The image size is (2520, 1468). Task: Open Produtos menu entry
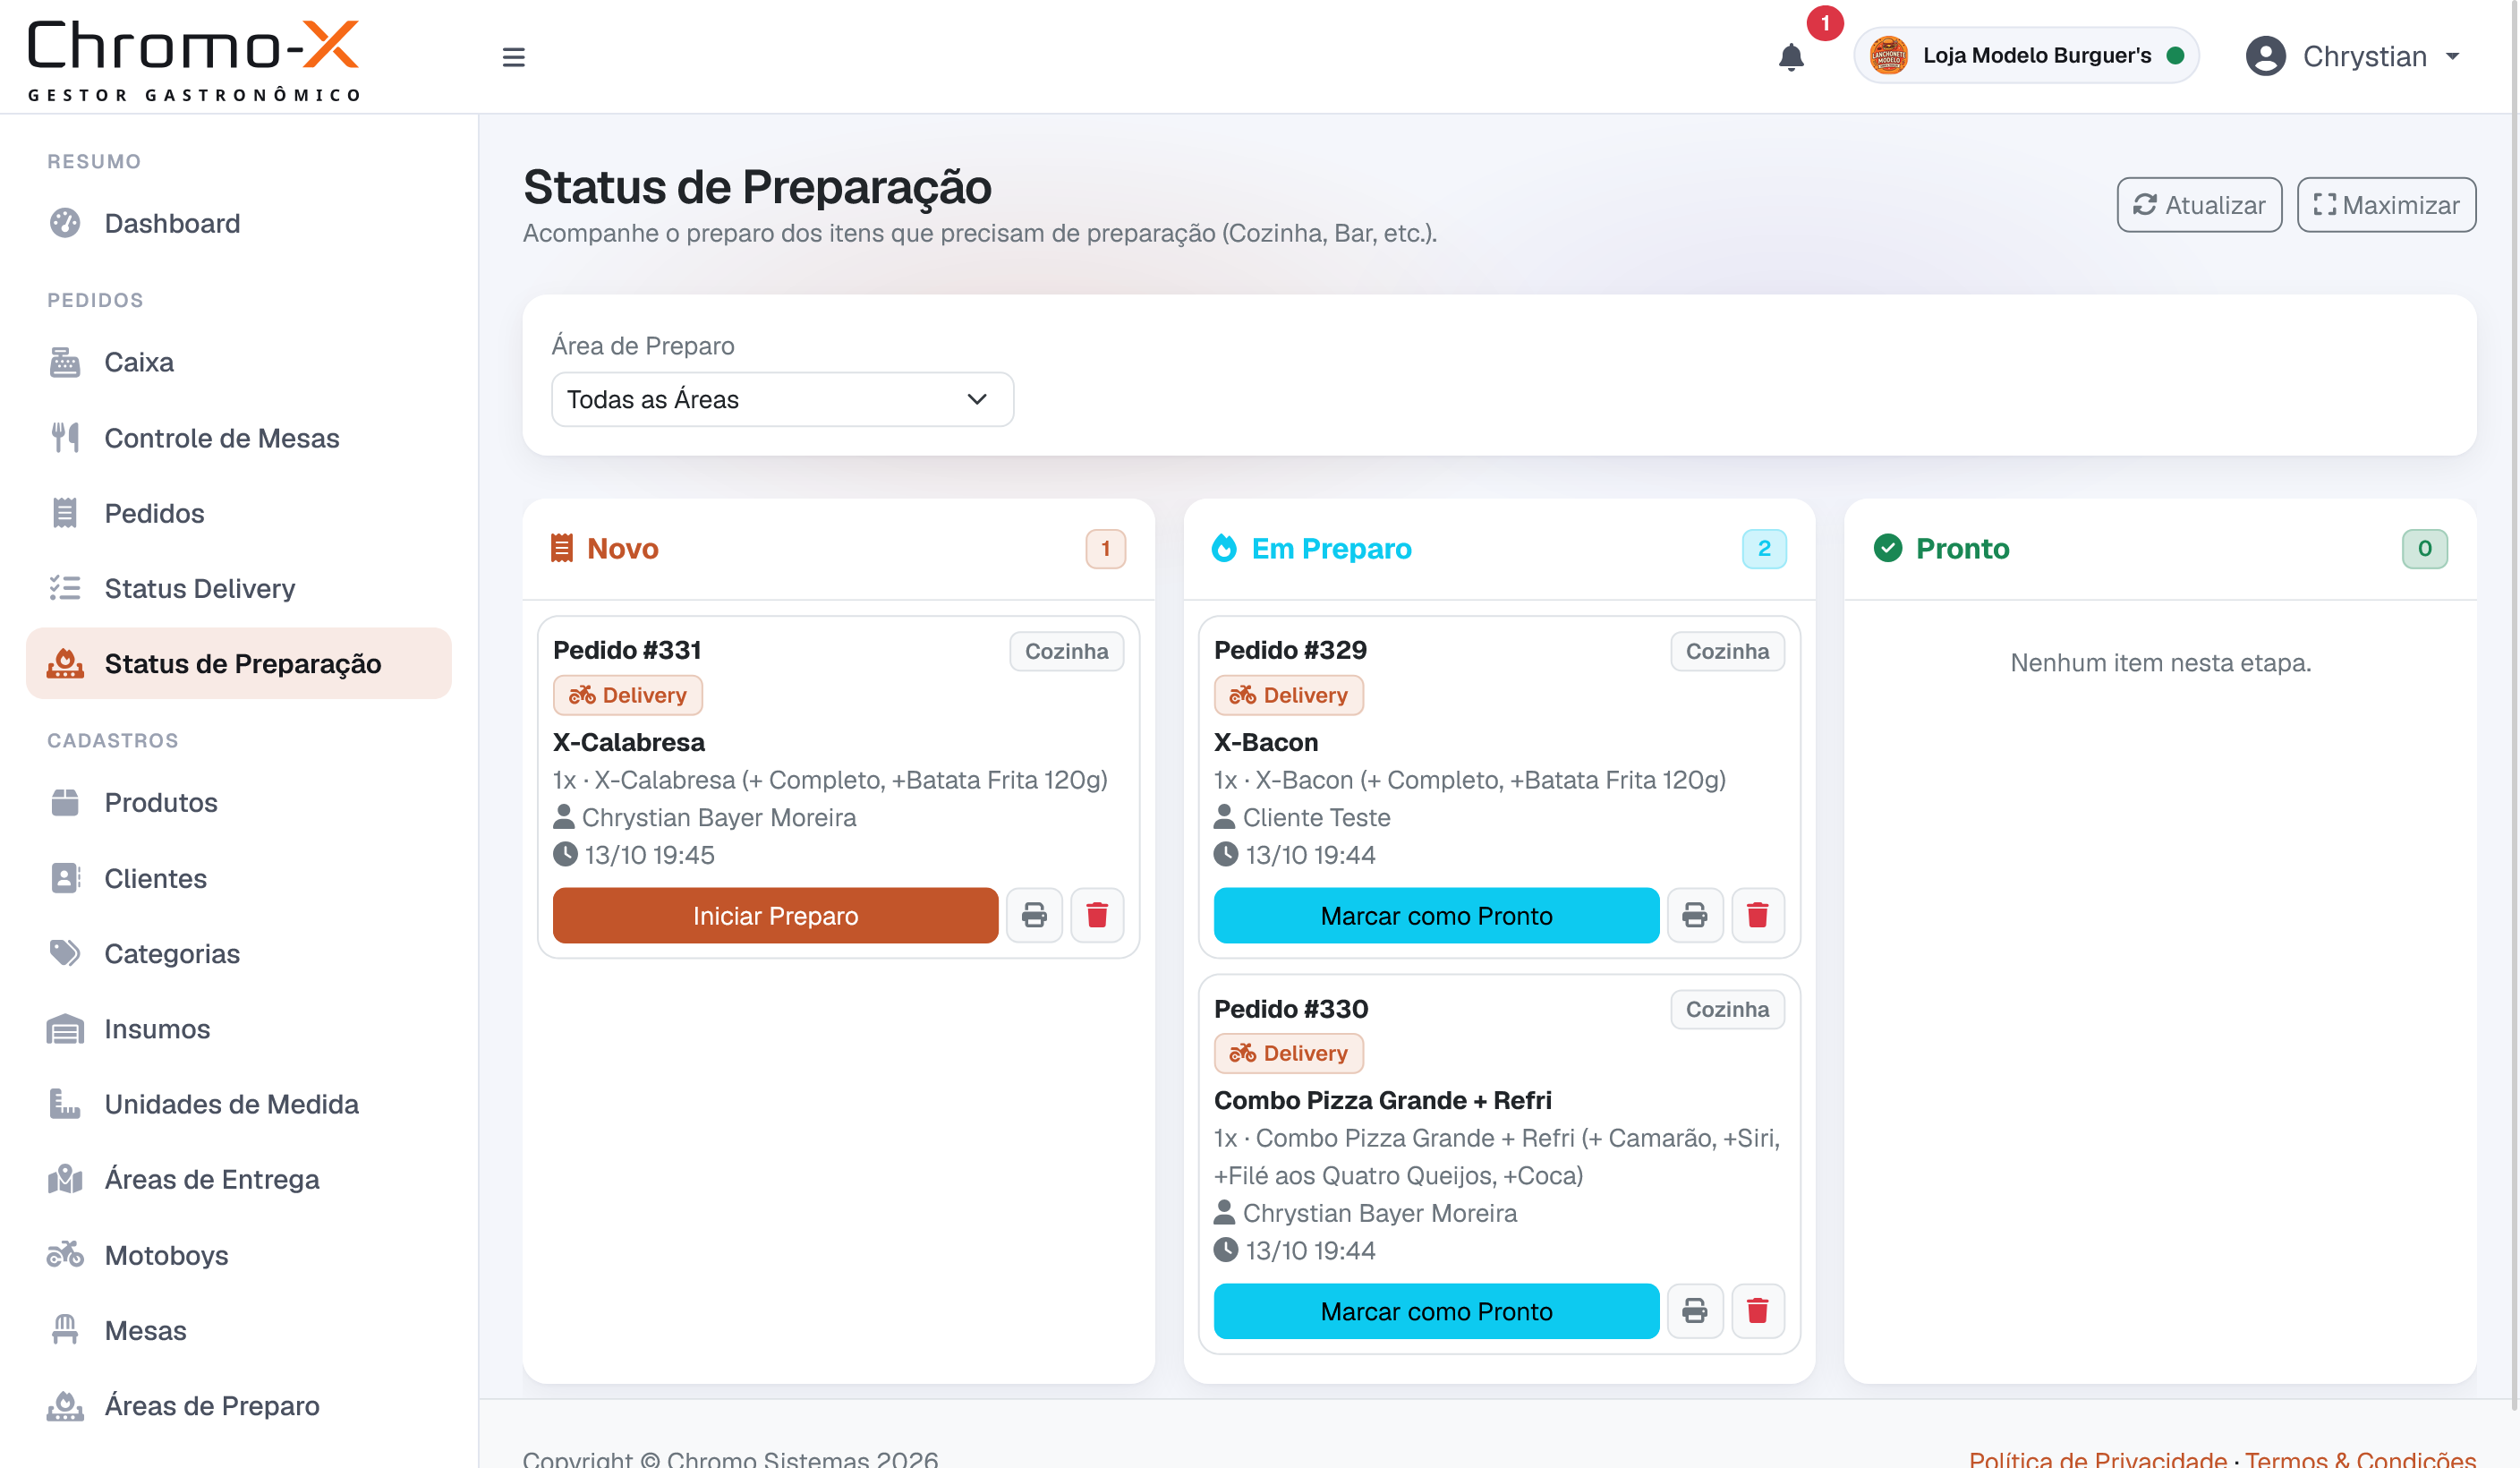[238, 802]
